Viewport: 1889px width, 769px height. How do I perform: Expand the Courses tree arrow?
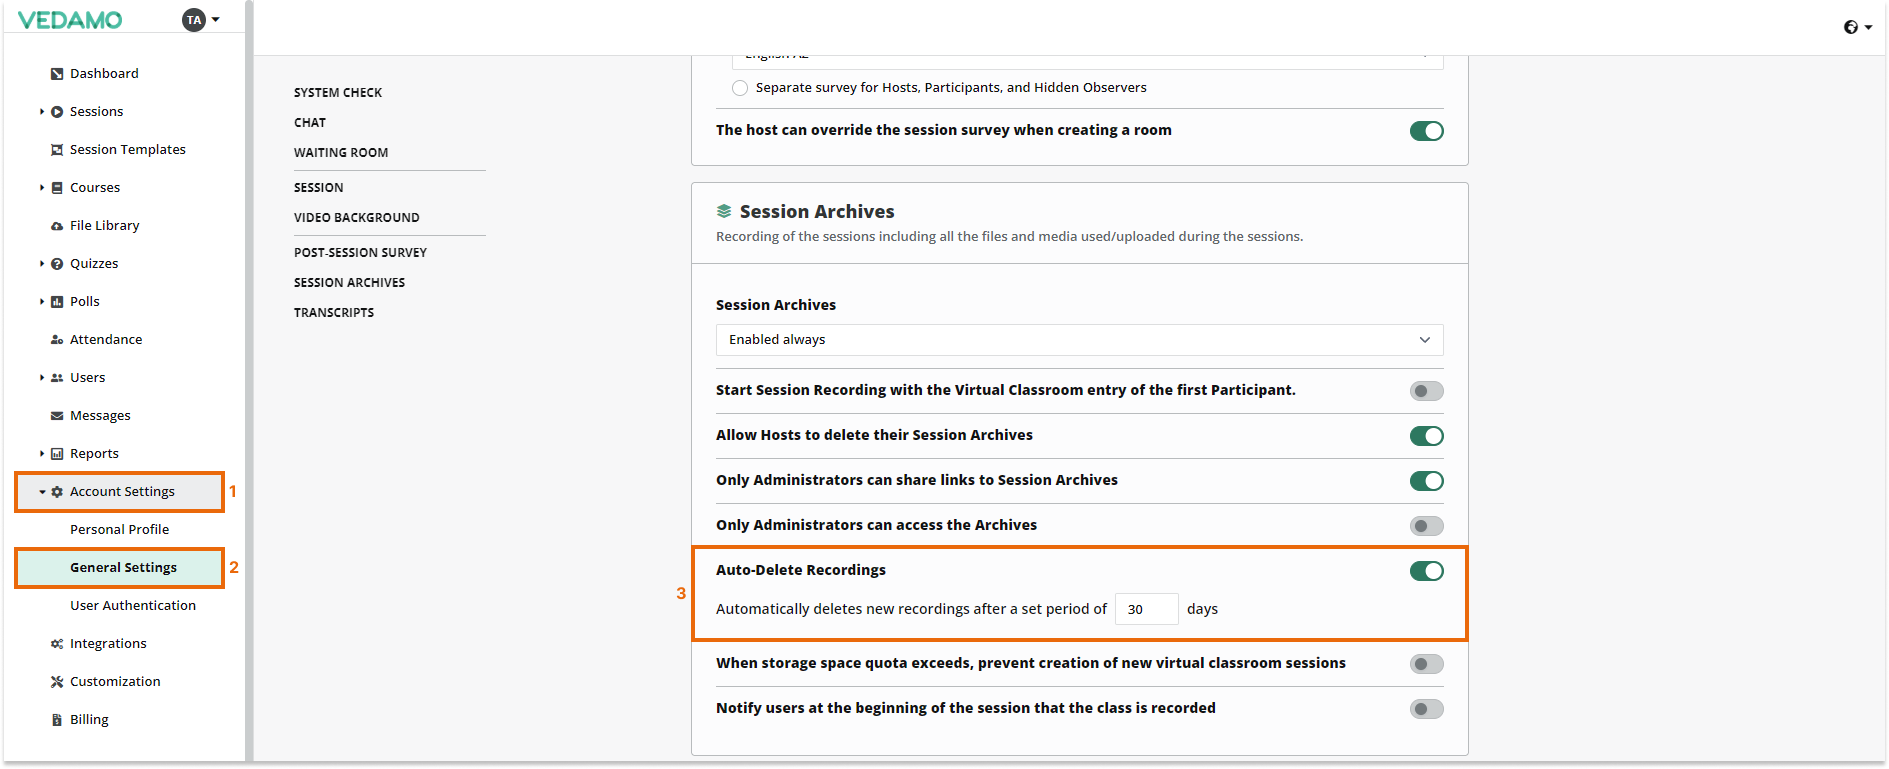(x=41, y=188)
